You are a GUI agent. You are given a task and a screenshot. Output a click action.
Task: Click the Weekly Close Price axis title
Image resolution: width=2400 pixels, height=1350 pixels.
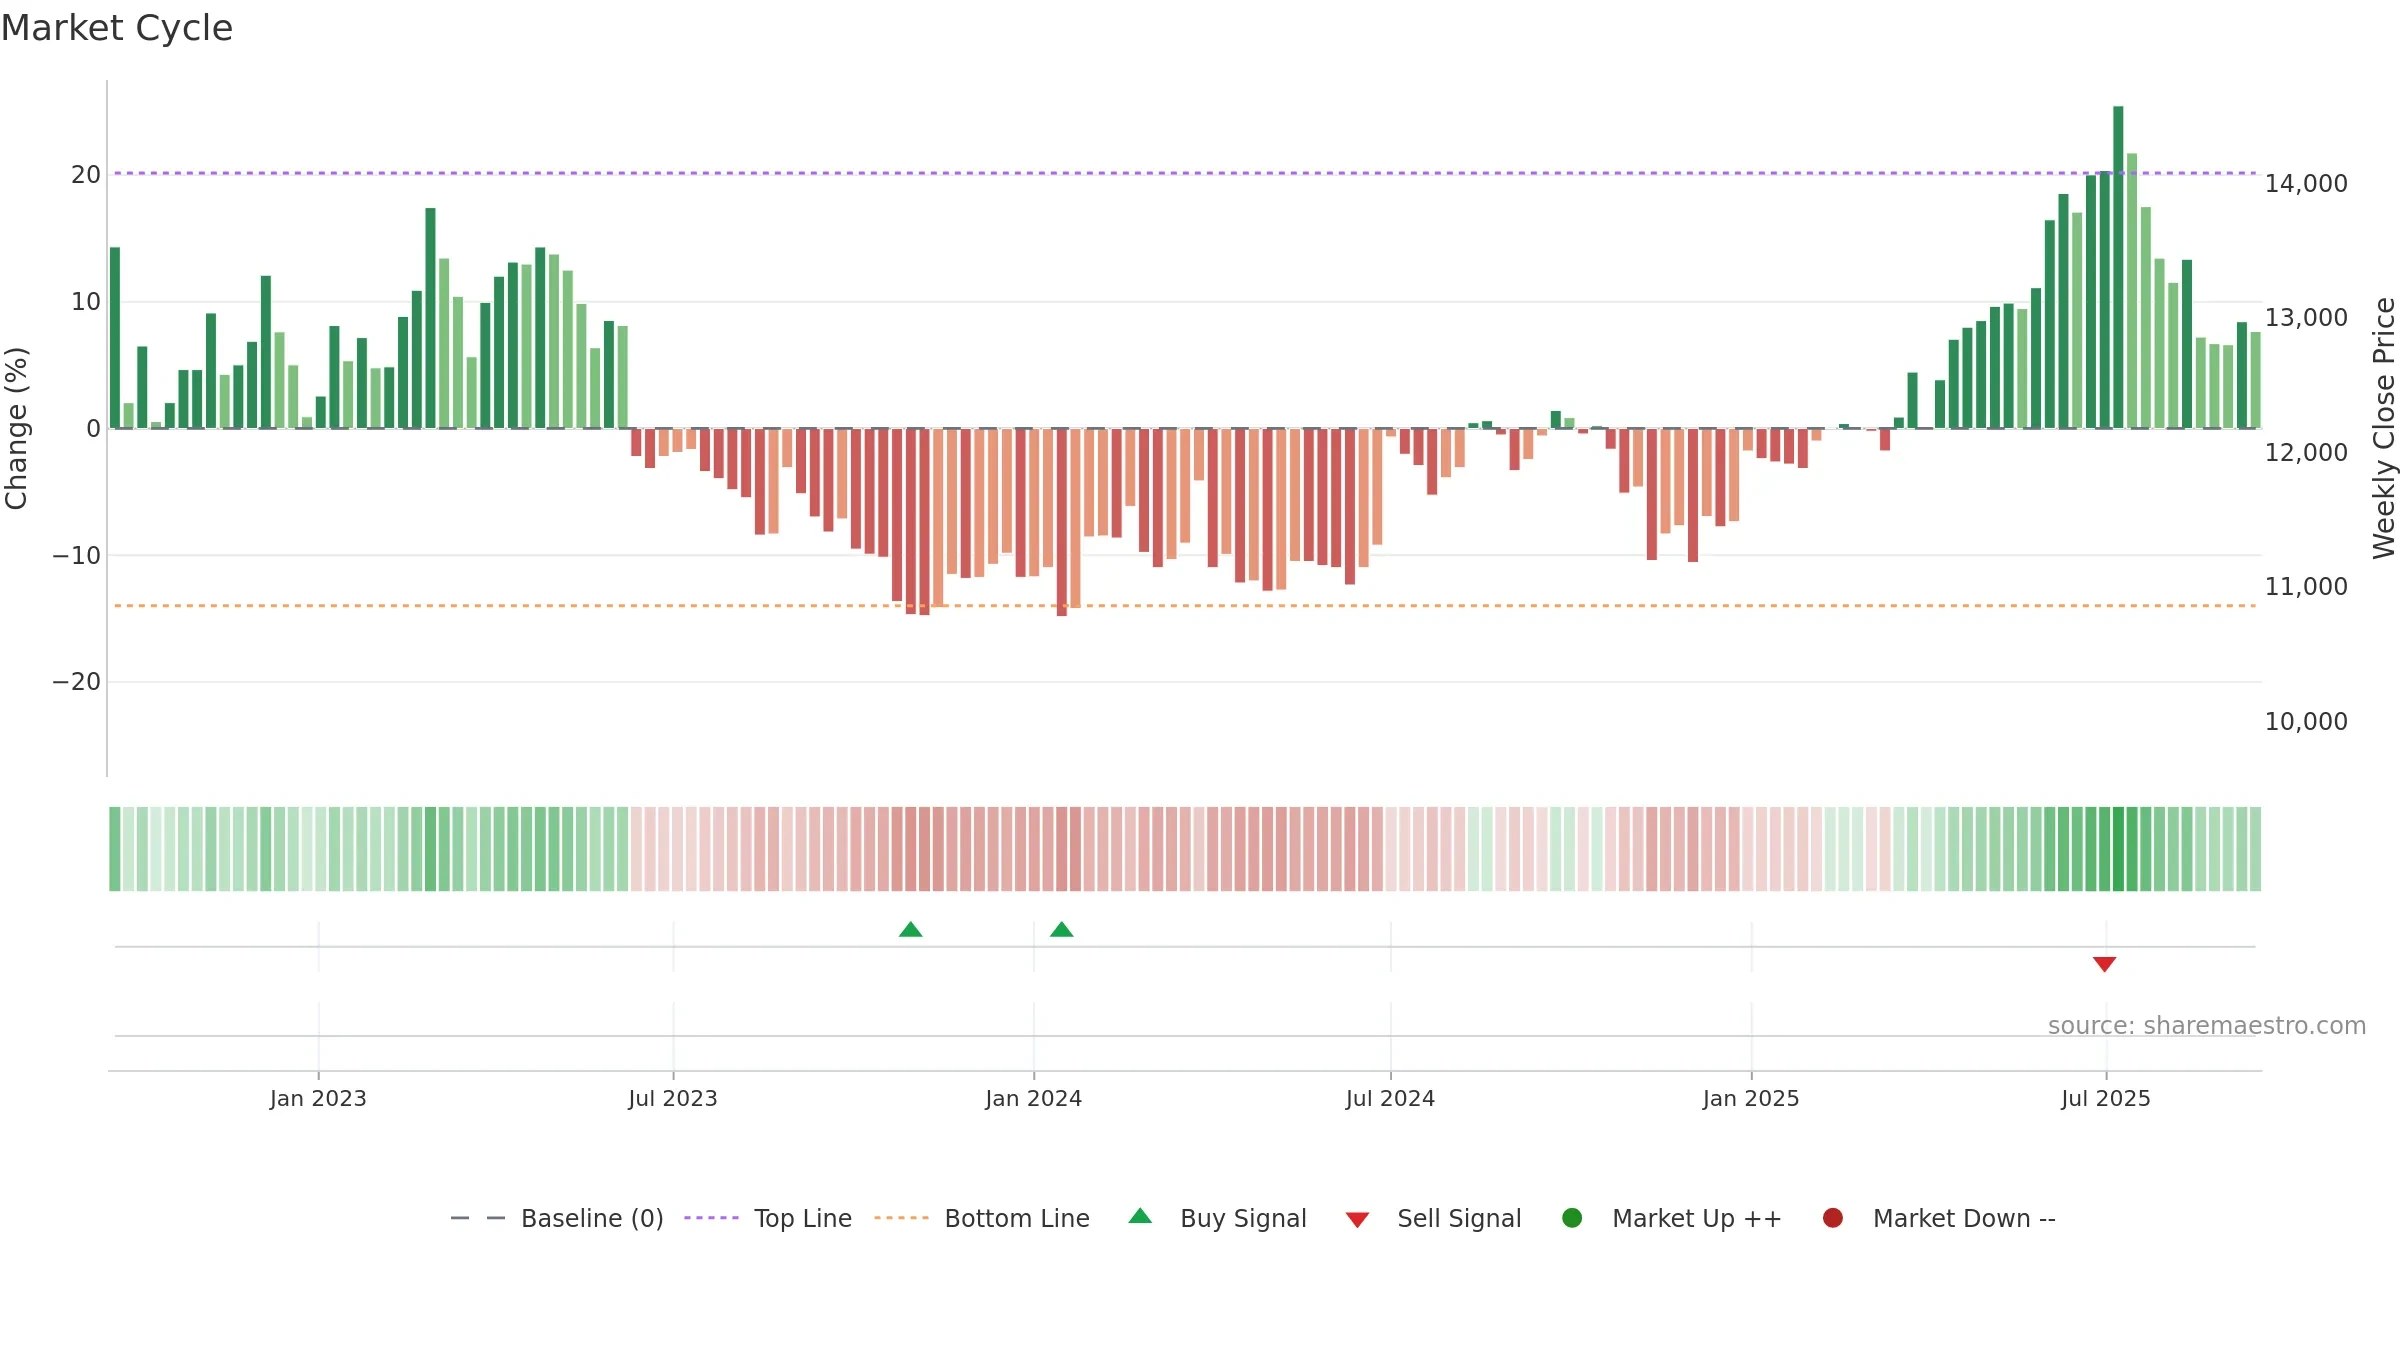coord(2384,428)
